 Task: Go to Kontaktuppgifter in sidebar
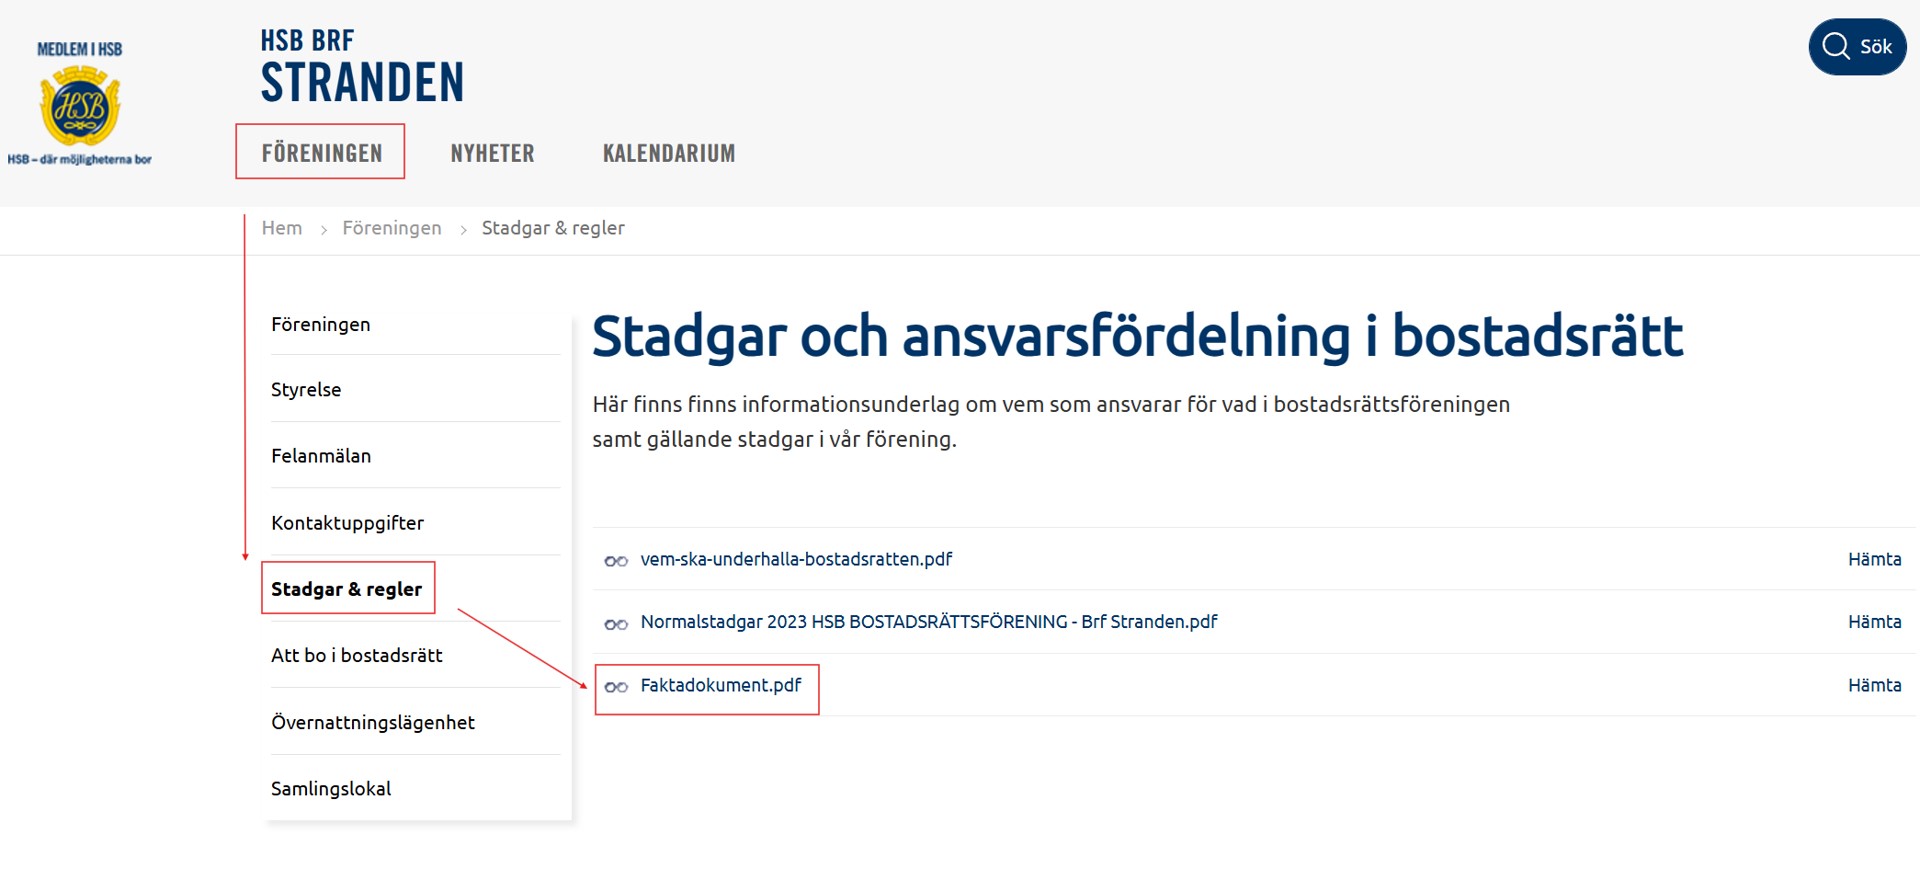tap(347, 523)
